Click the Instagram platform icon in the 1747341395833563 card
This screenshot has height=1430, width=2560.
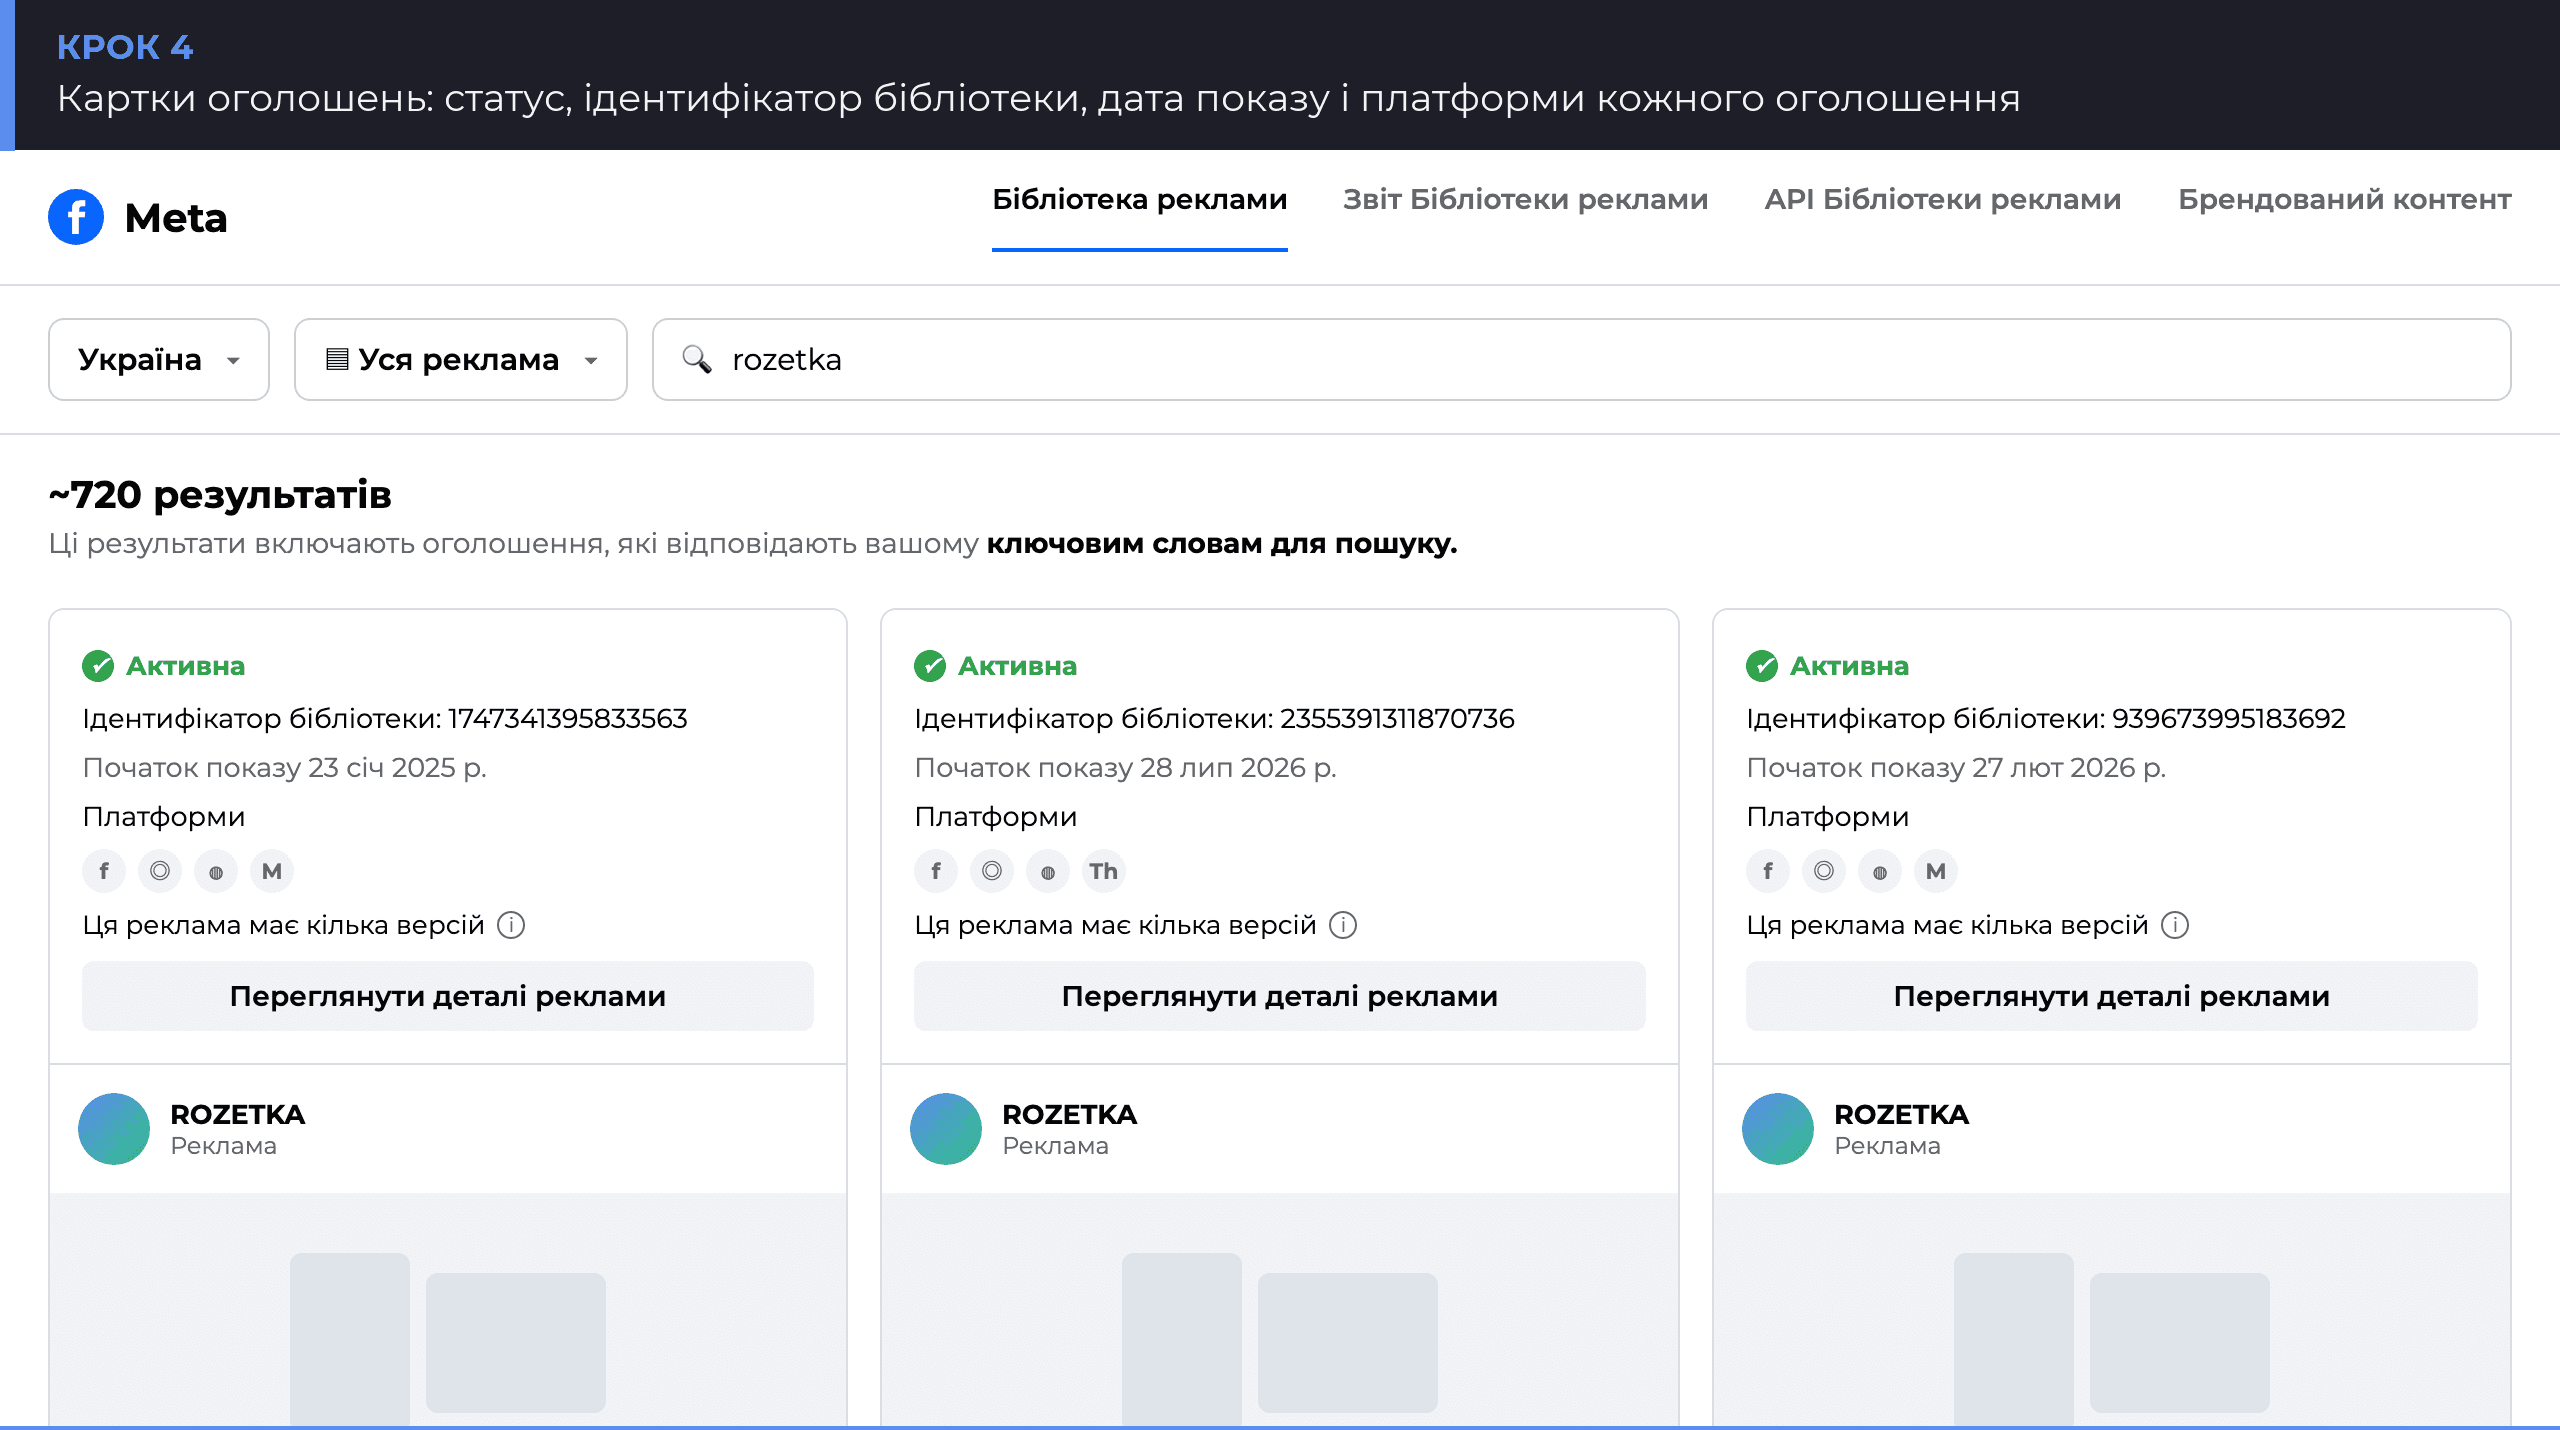pyautogui.click(x=160, y=871)
